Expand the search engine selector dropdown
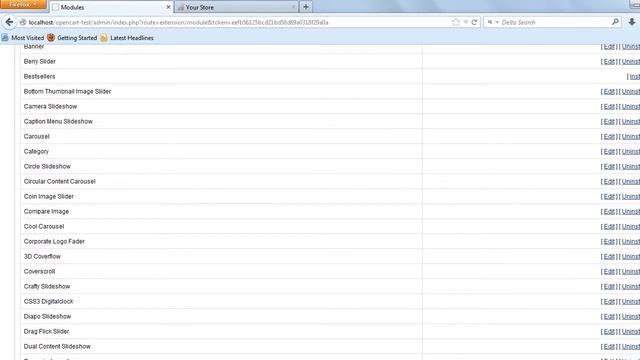This screenshot has width=640, height=360. point(493,22)
